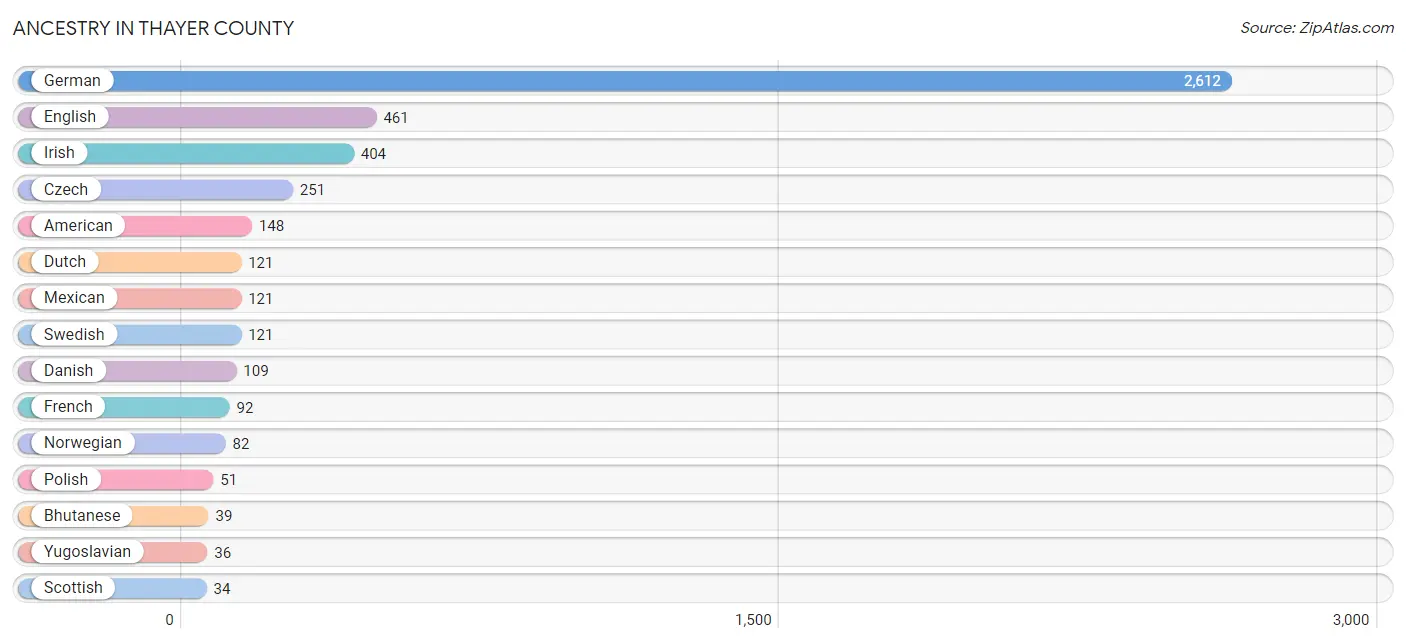
Task: Click the Danish bar label
Action: (x=68, y=371)
